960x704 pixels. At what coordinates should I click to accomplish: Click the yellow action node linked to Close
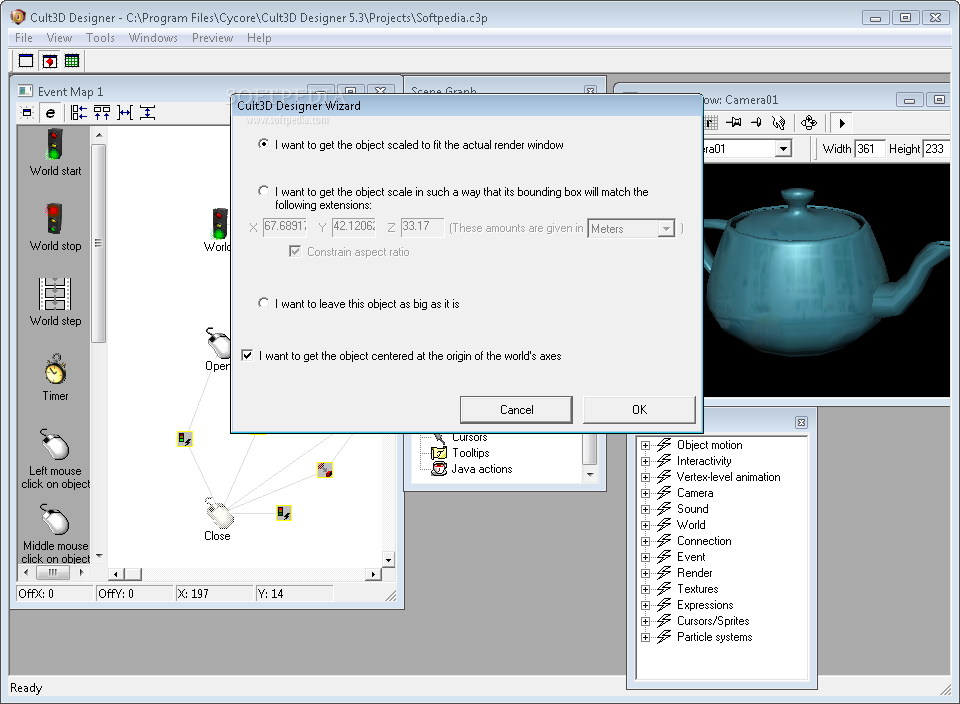tap(283, 513)
